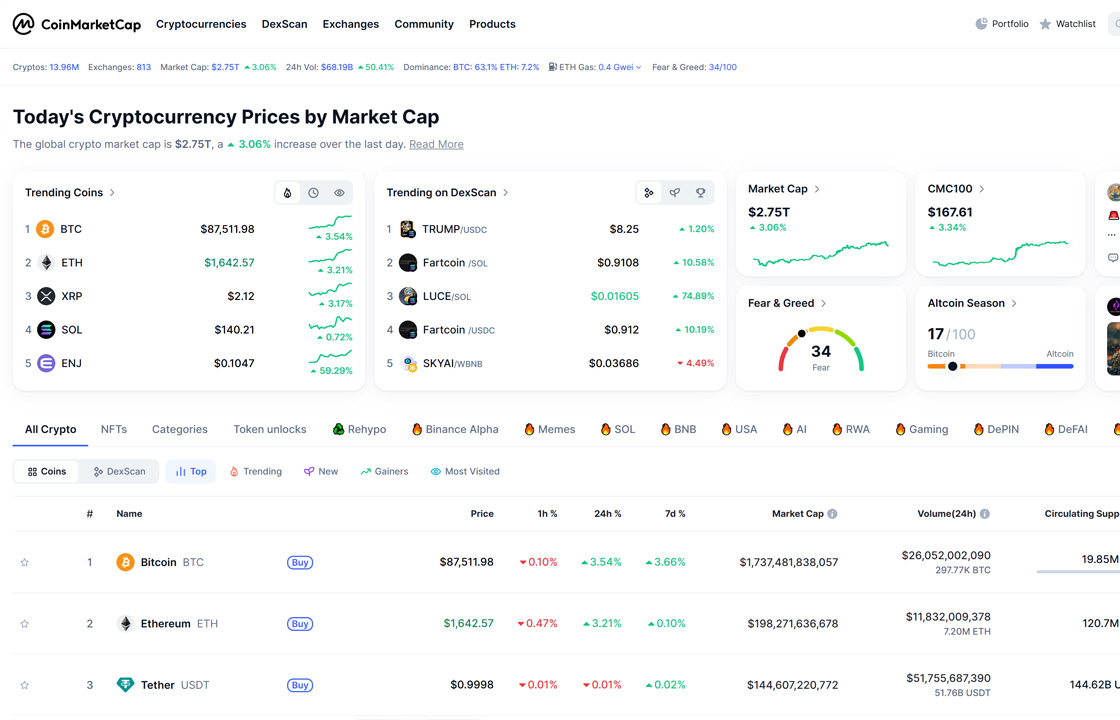Click the Tether logo in table row 3
Screen dimensions: 1120x720
(x=125, y=685)
